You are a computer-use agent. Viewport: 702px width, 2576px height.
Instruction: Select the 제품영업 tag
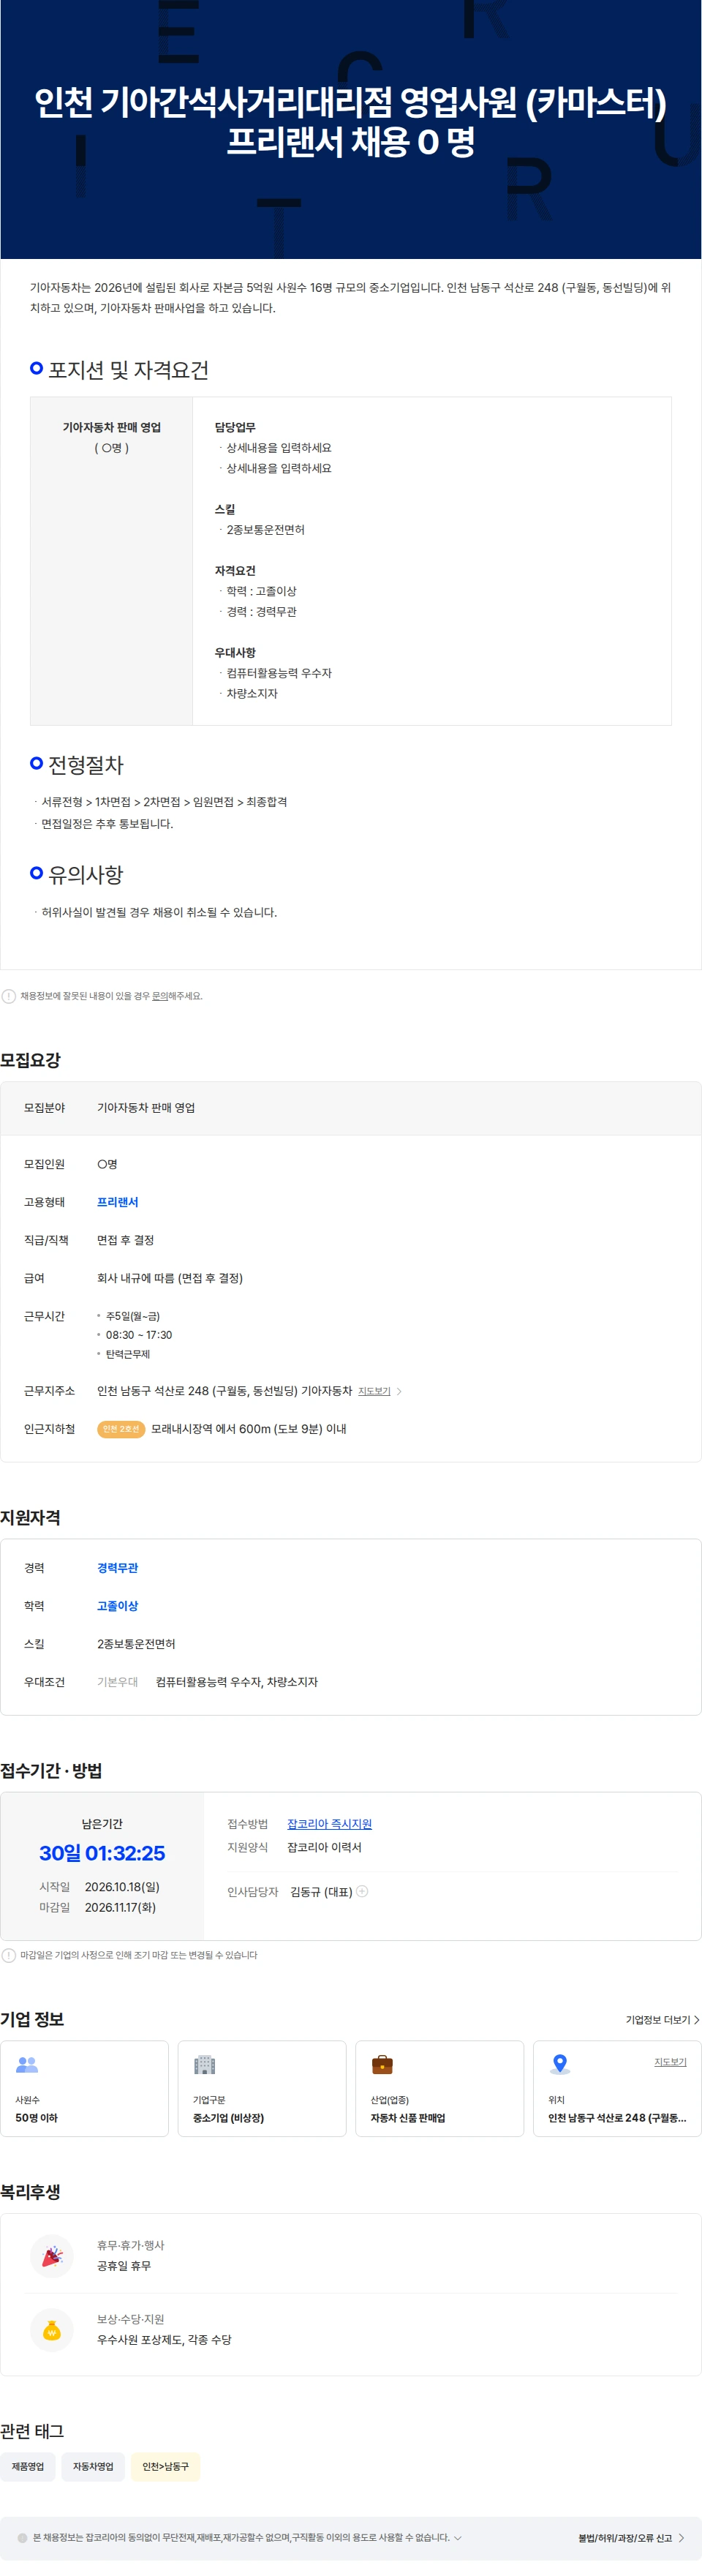pyautogui.click(x=28, y=2466)
